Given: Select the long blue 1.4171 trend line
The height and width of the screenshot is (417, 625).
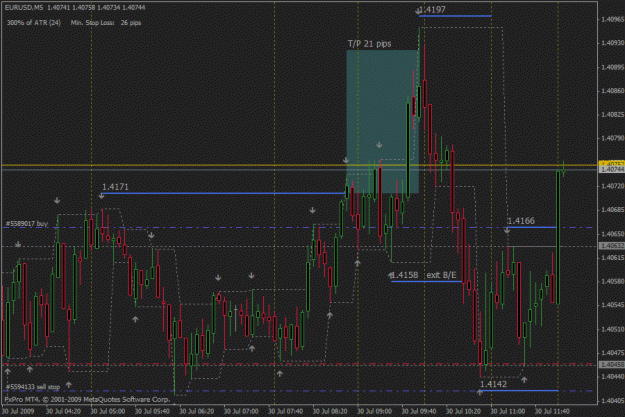Looking at the screenshot, I should tap(223, 193).
